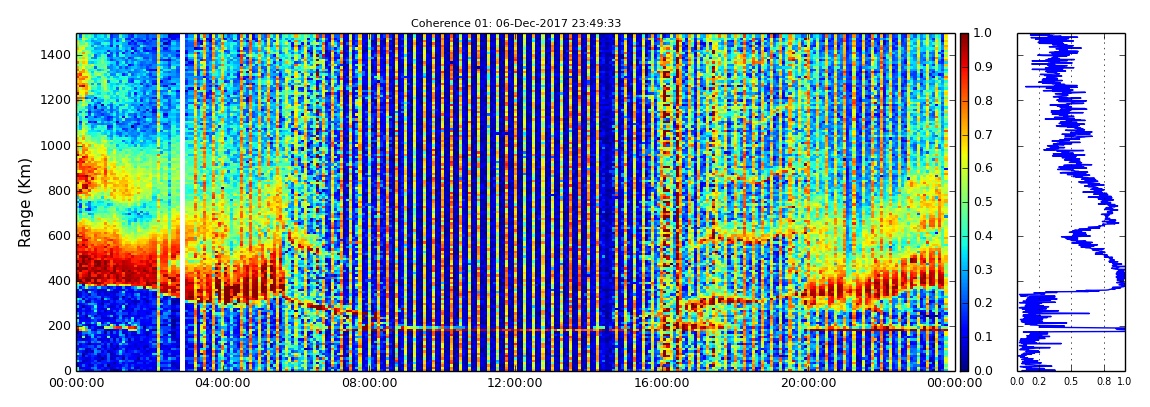Click the 200 range tick label

(x=61, y=326)
